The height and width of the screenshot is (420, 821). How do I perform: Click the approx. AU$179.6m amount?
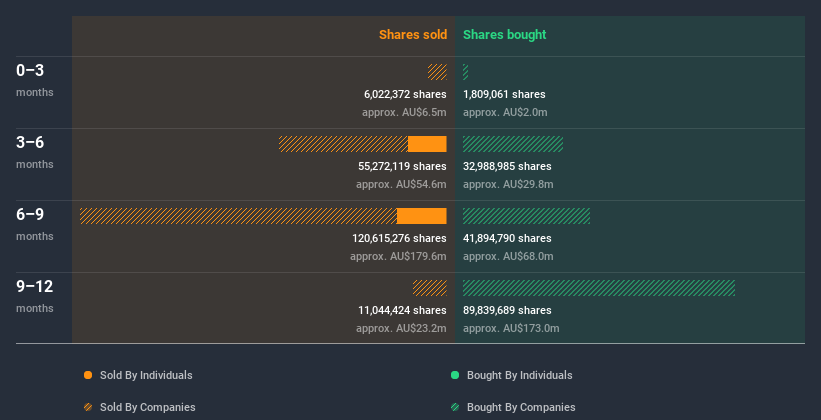coord(398,256)
